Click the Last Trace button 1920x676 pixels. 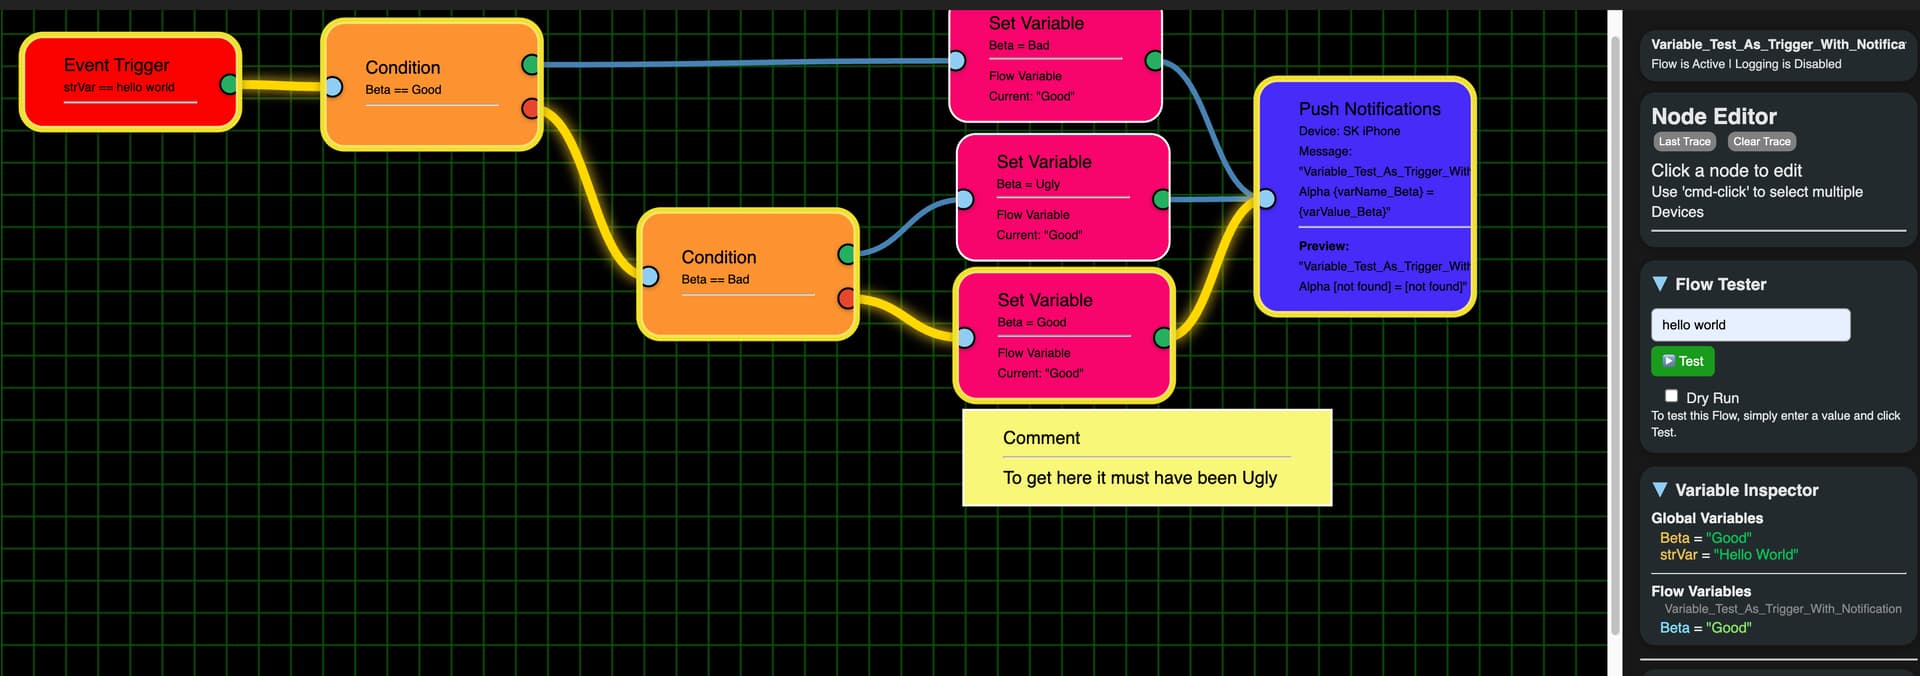tap(1683, 142)
